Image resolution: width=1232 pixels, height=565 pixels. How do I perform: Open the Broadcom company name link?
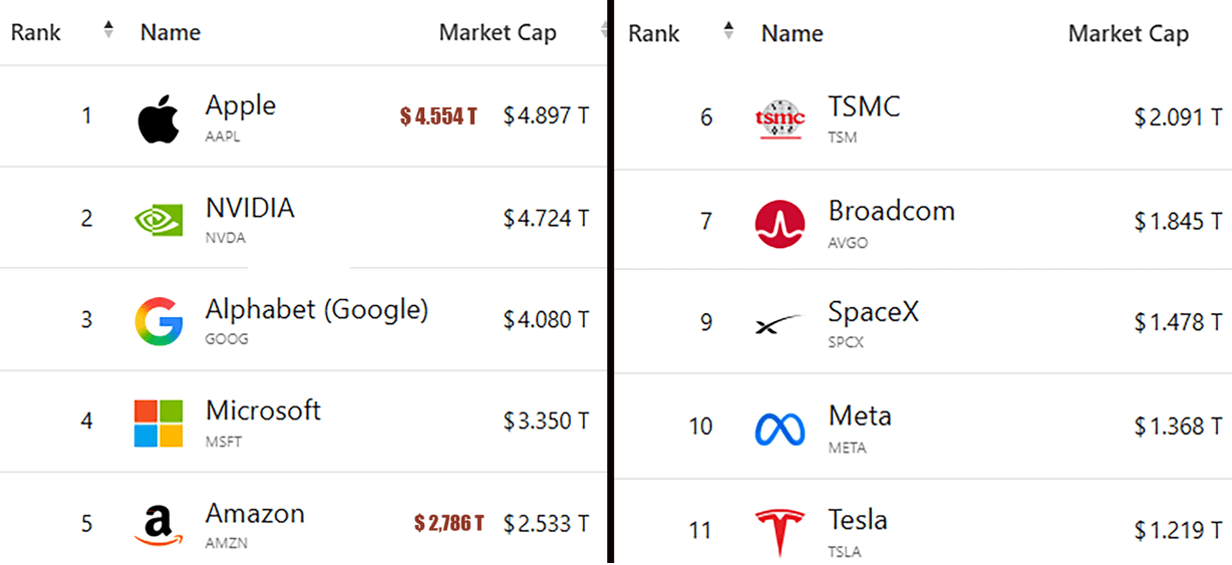(891, 211)
